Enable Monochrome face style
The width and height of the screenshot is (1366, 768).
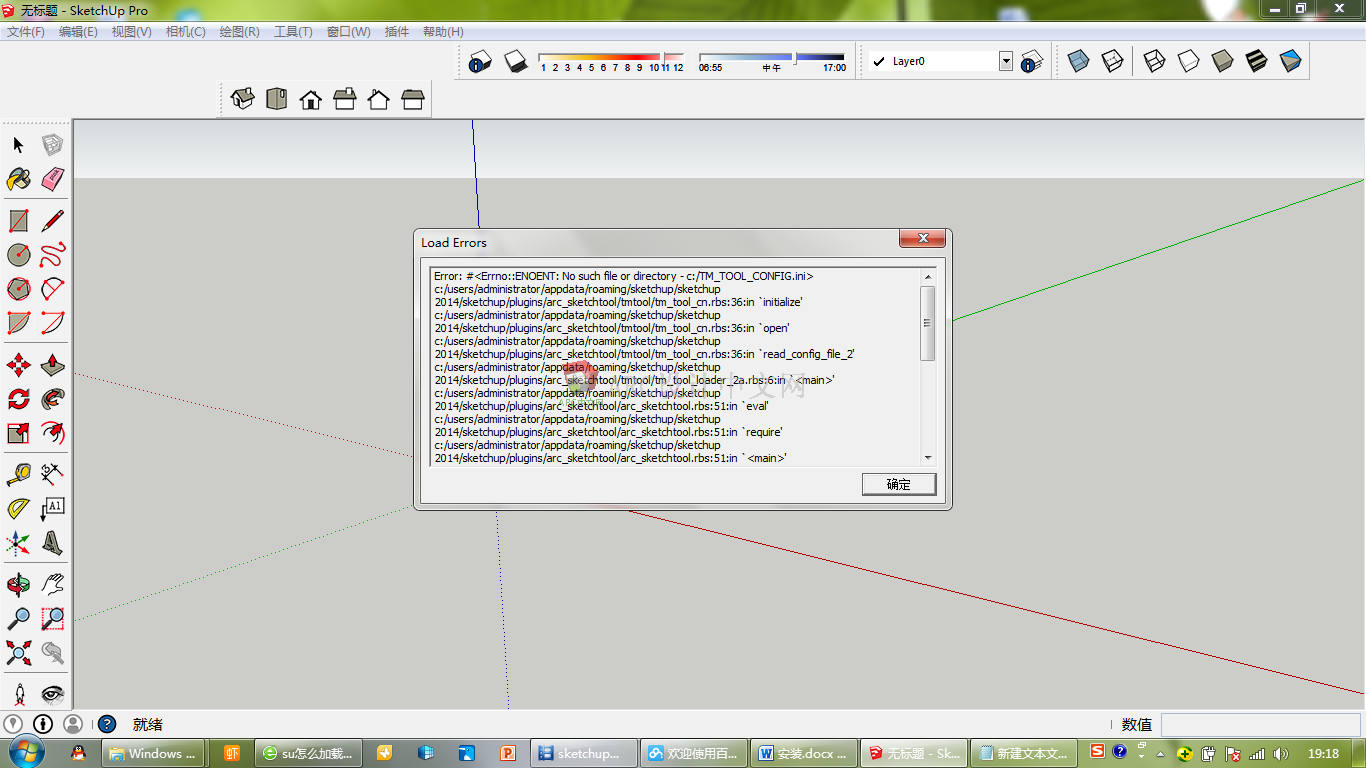pos(1291,61)
